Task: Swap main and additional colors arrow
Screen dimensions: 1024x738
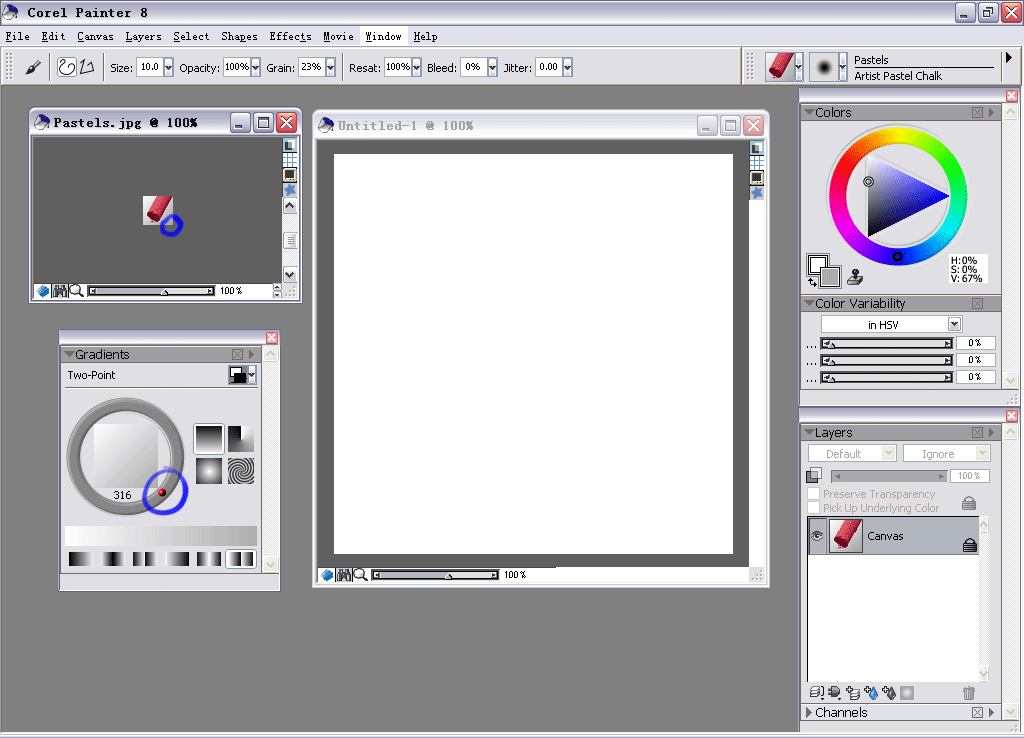Action: pyautogui.click(x=812, y=282)
